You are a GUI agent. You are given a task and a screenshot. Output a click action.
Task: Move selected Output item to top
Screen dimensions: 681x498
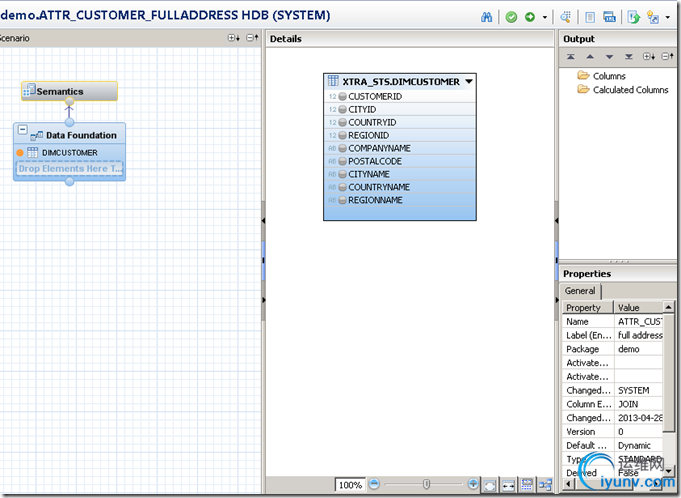[x=570, y=57]
